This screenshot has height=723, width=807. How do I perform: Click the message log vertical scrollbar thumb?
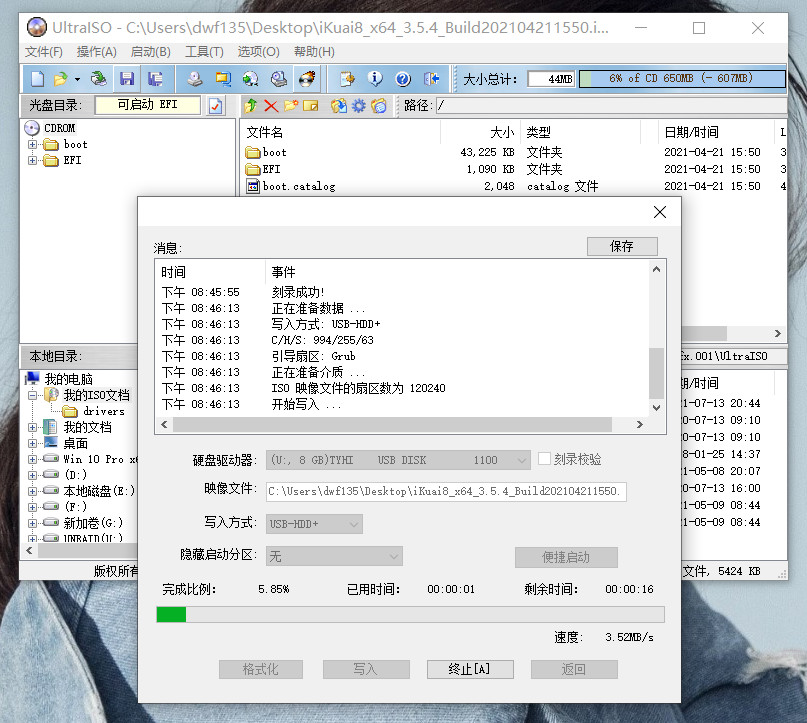[656, 373]
